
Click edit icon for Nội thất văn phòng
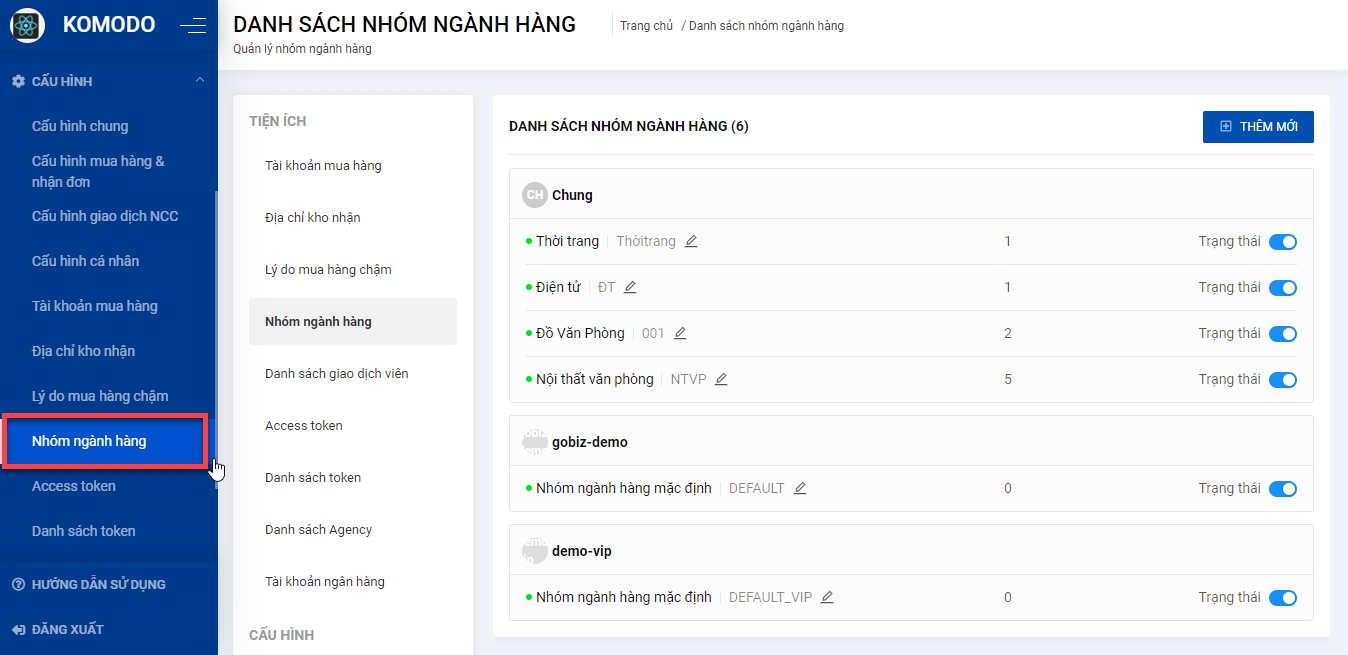[x=721, y=379]
